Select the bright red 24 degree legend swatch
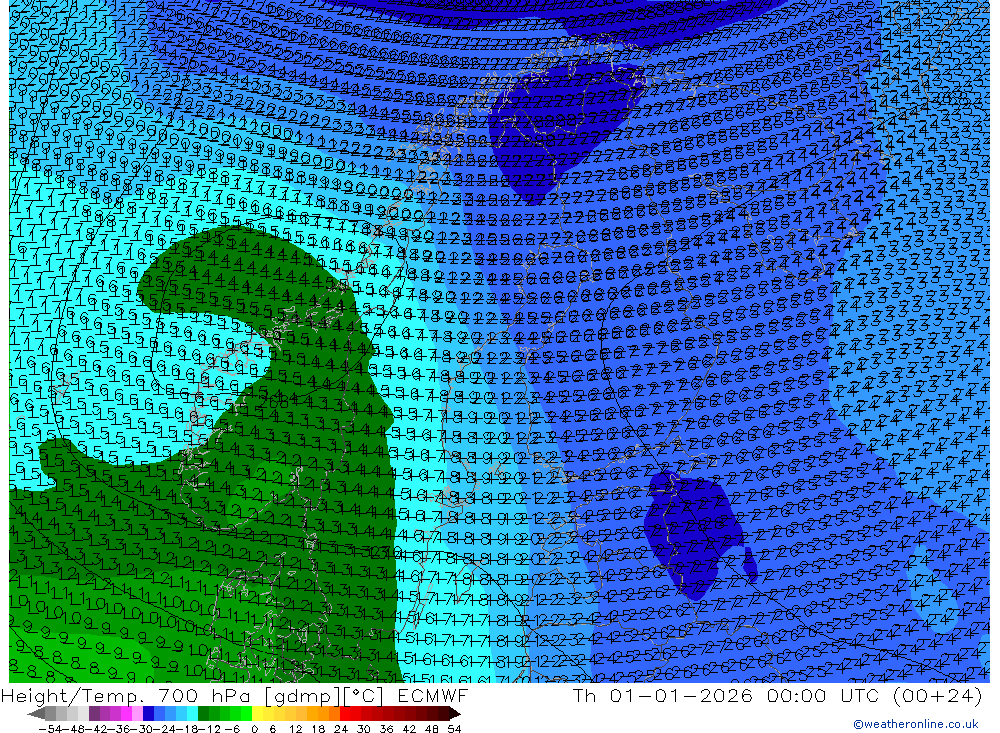1000x733 pixels. click(345, 714)
